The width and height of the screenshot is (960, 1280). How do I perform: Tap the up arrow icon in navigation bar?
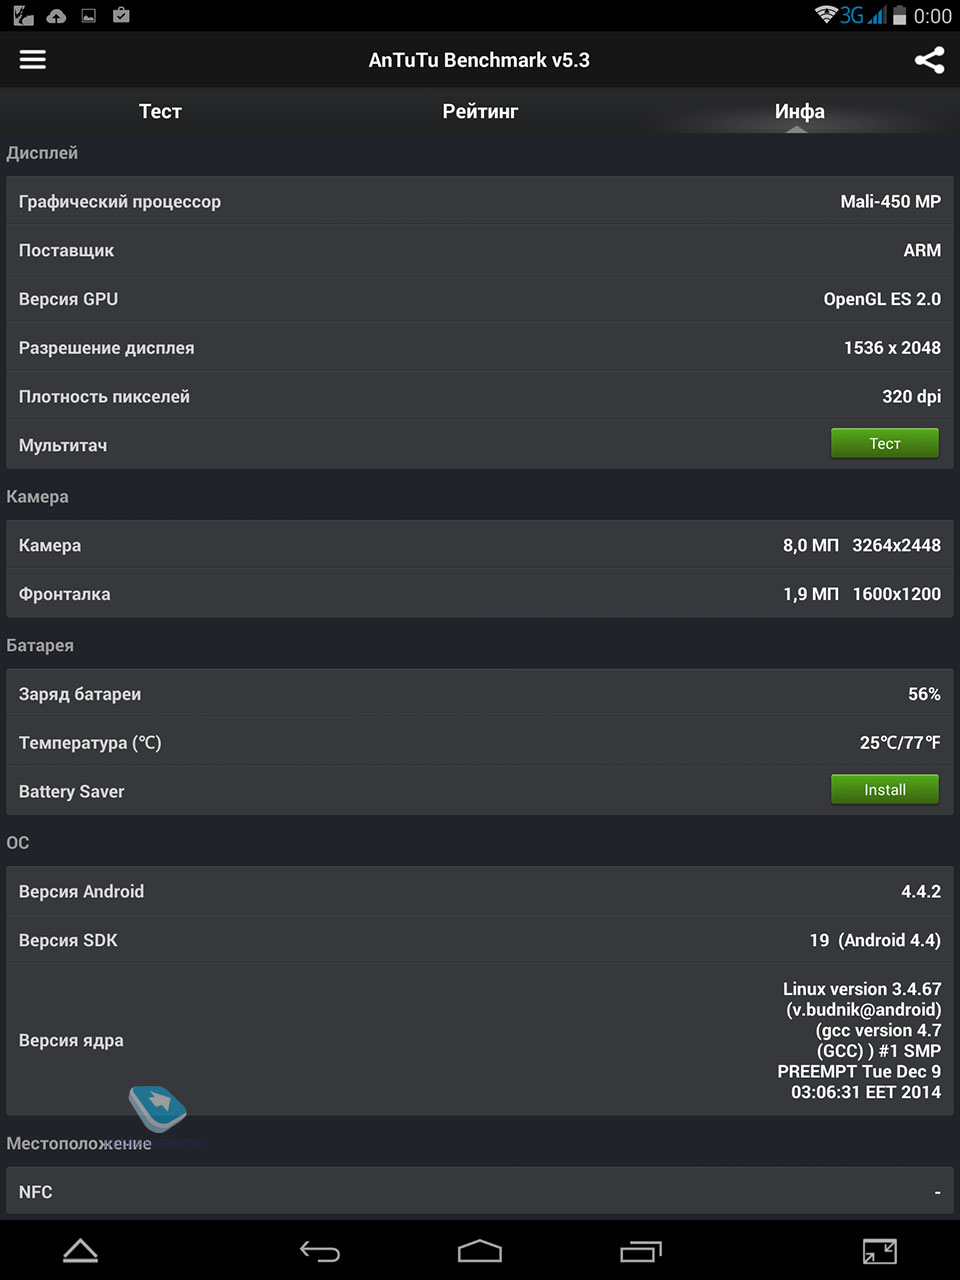80,1251
